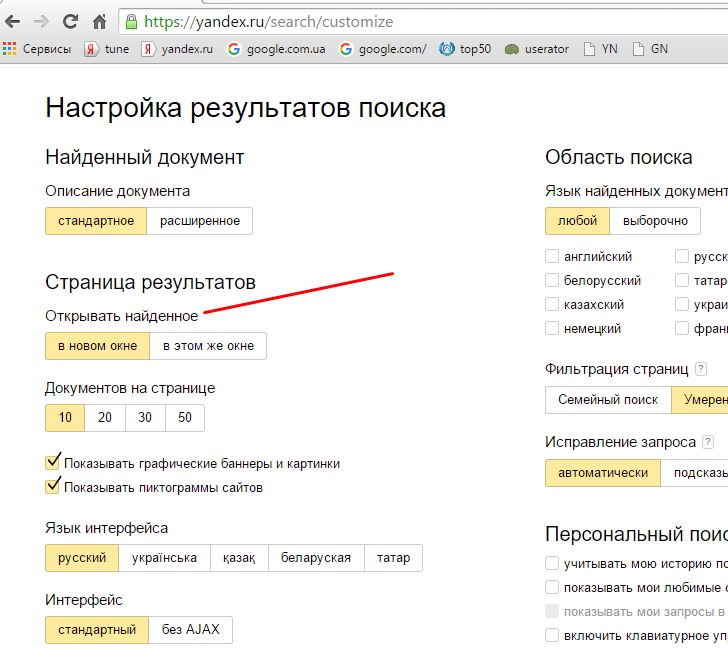Image resolution: width=728 pixels, height=649 pixels.
Task: Check the немецкий language checkbox
Action: (x=552, y=329)
